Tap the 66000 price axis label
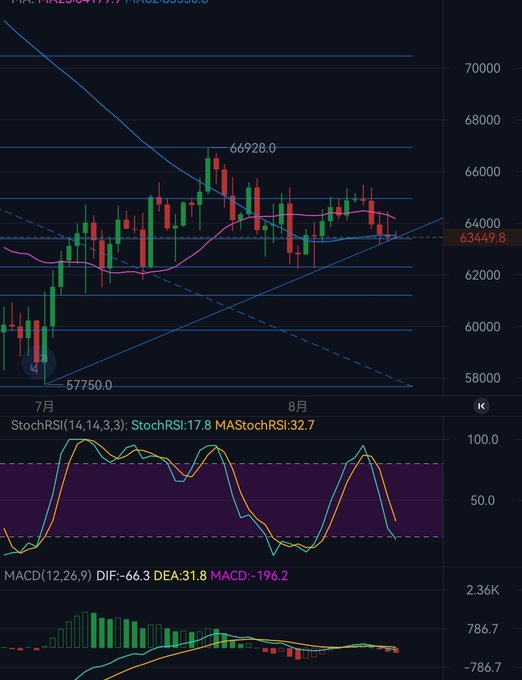 pyautogui.click(x=482, y=172)
